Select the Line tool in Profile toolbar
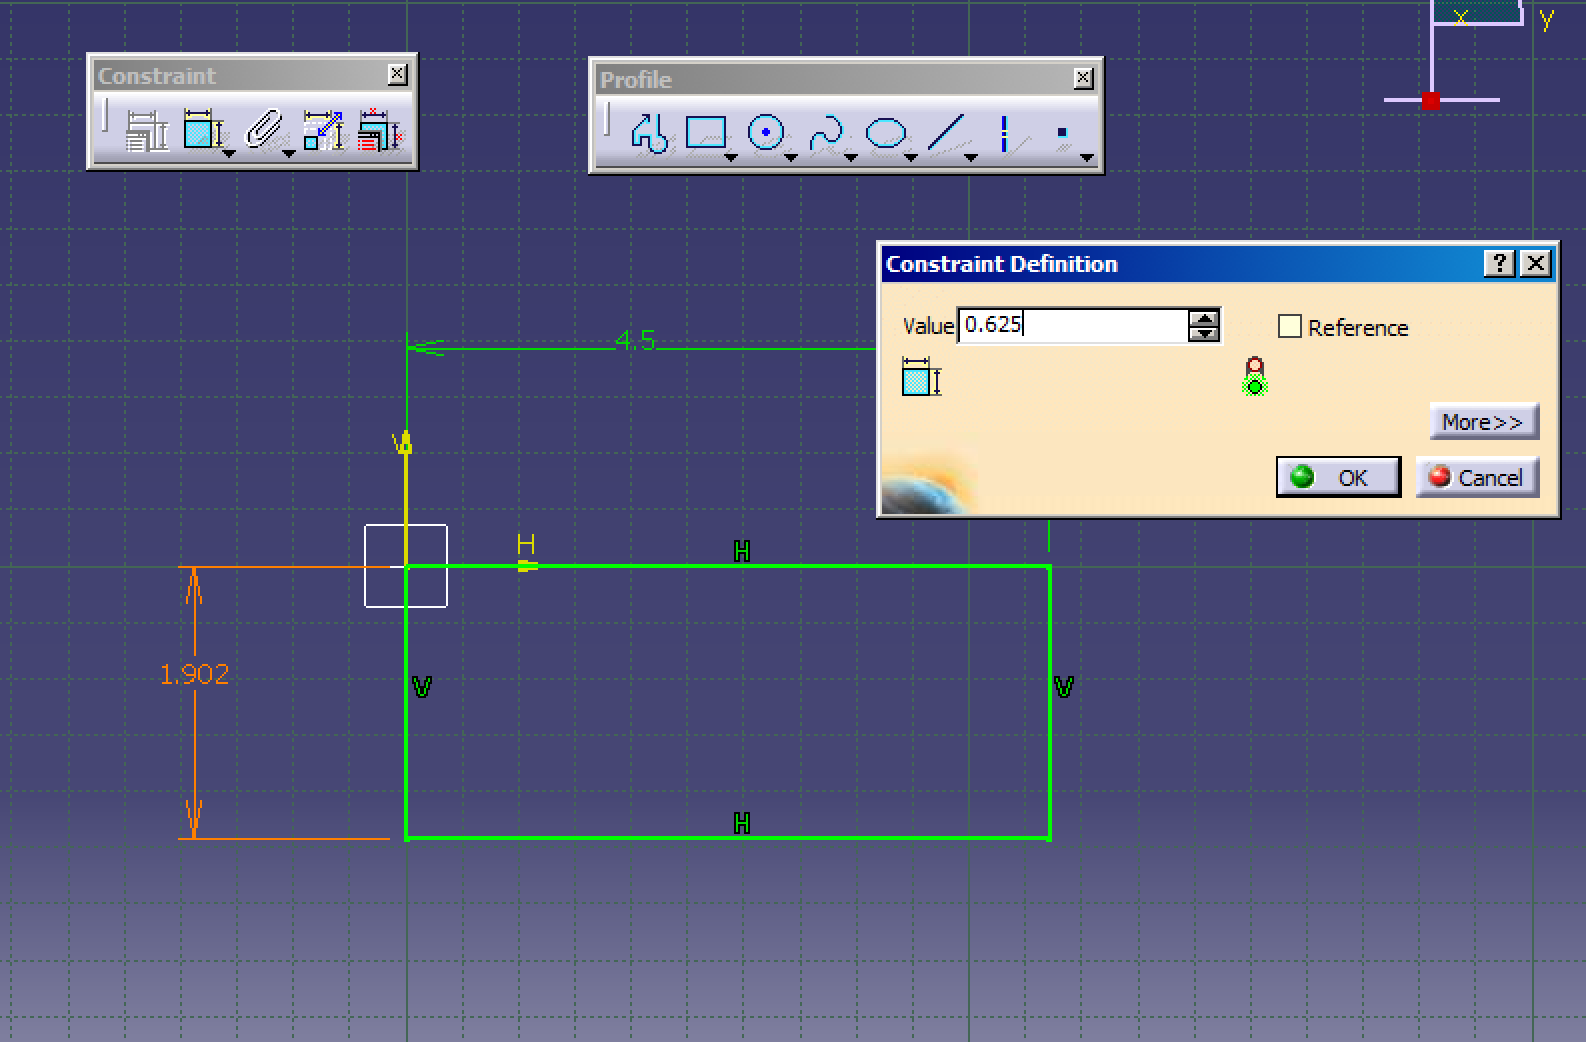Image resolution: width=1586 pixels, height=1042 pixels. 945,133
